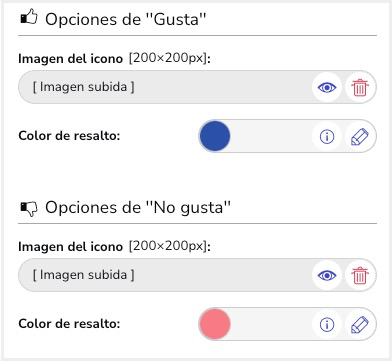Click the blue "Gusta" highlight color swatch
Screen dimensions: 392x362
click(x=215, y=136)
